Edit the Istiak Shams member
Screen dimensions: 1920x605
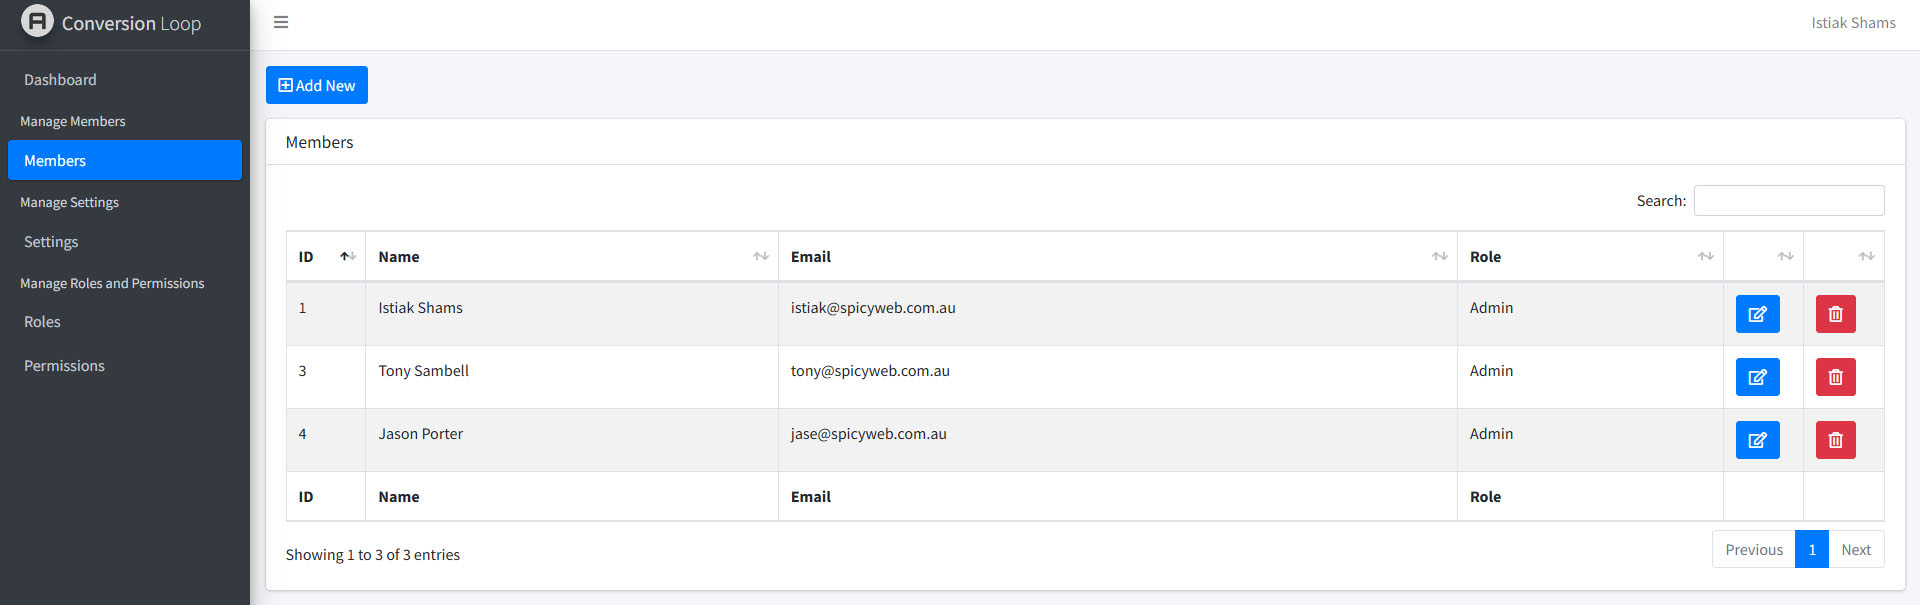[x=1757, y=314]
